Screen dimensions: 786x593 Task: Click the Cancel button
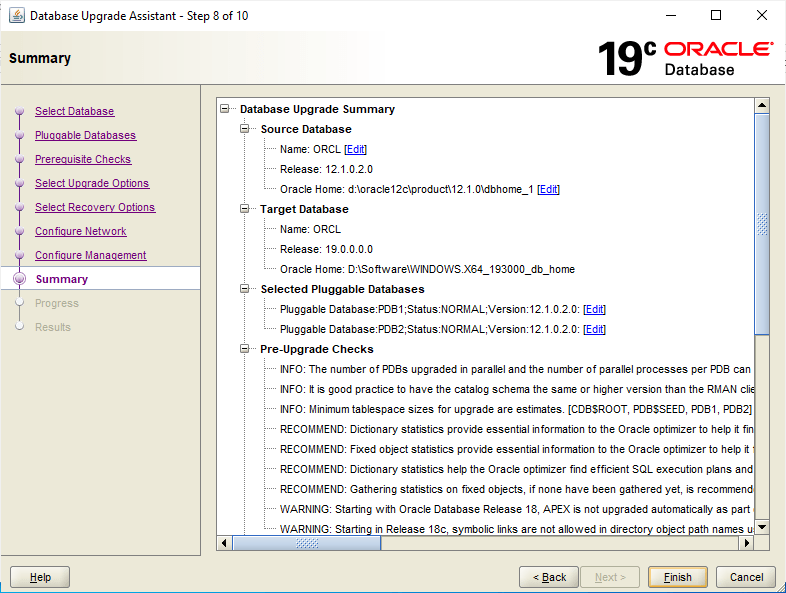(746, 577)
